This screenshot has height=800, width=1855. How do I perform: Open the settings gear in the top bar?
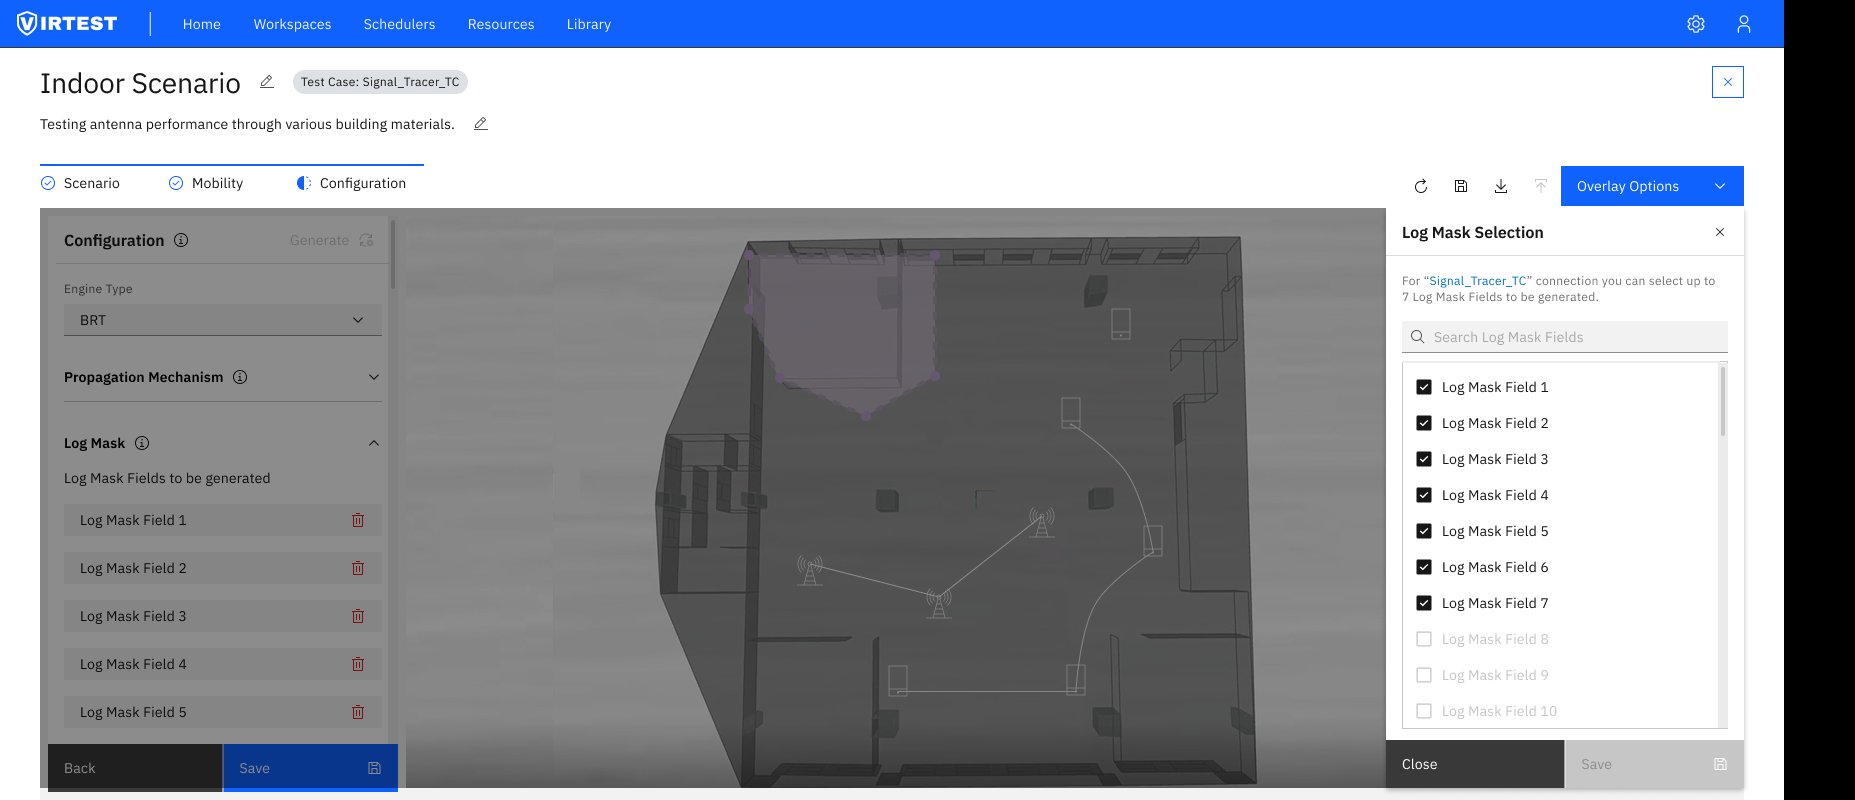1696,24
